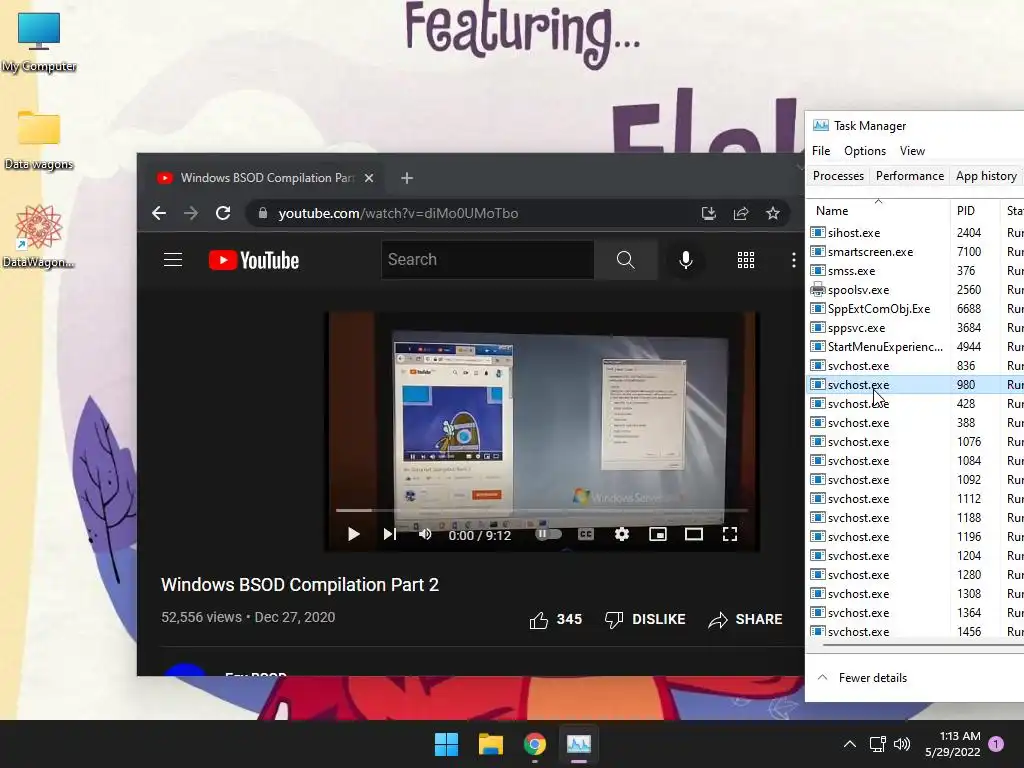Open the Data wagons folder icon
1024x768 pixels.
39,140
